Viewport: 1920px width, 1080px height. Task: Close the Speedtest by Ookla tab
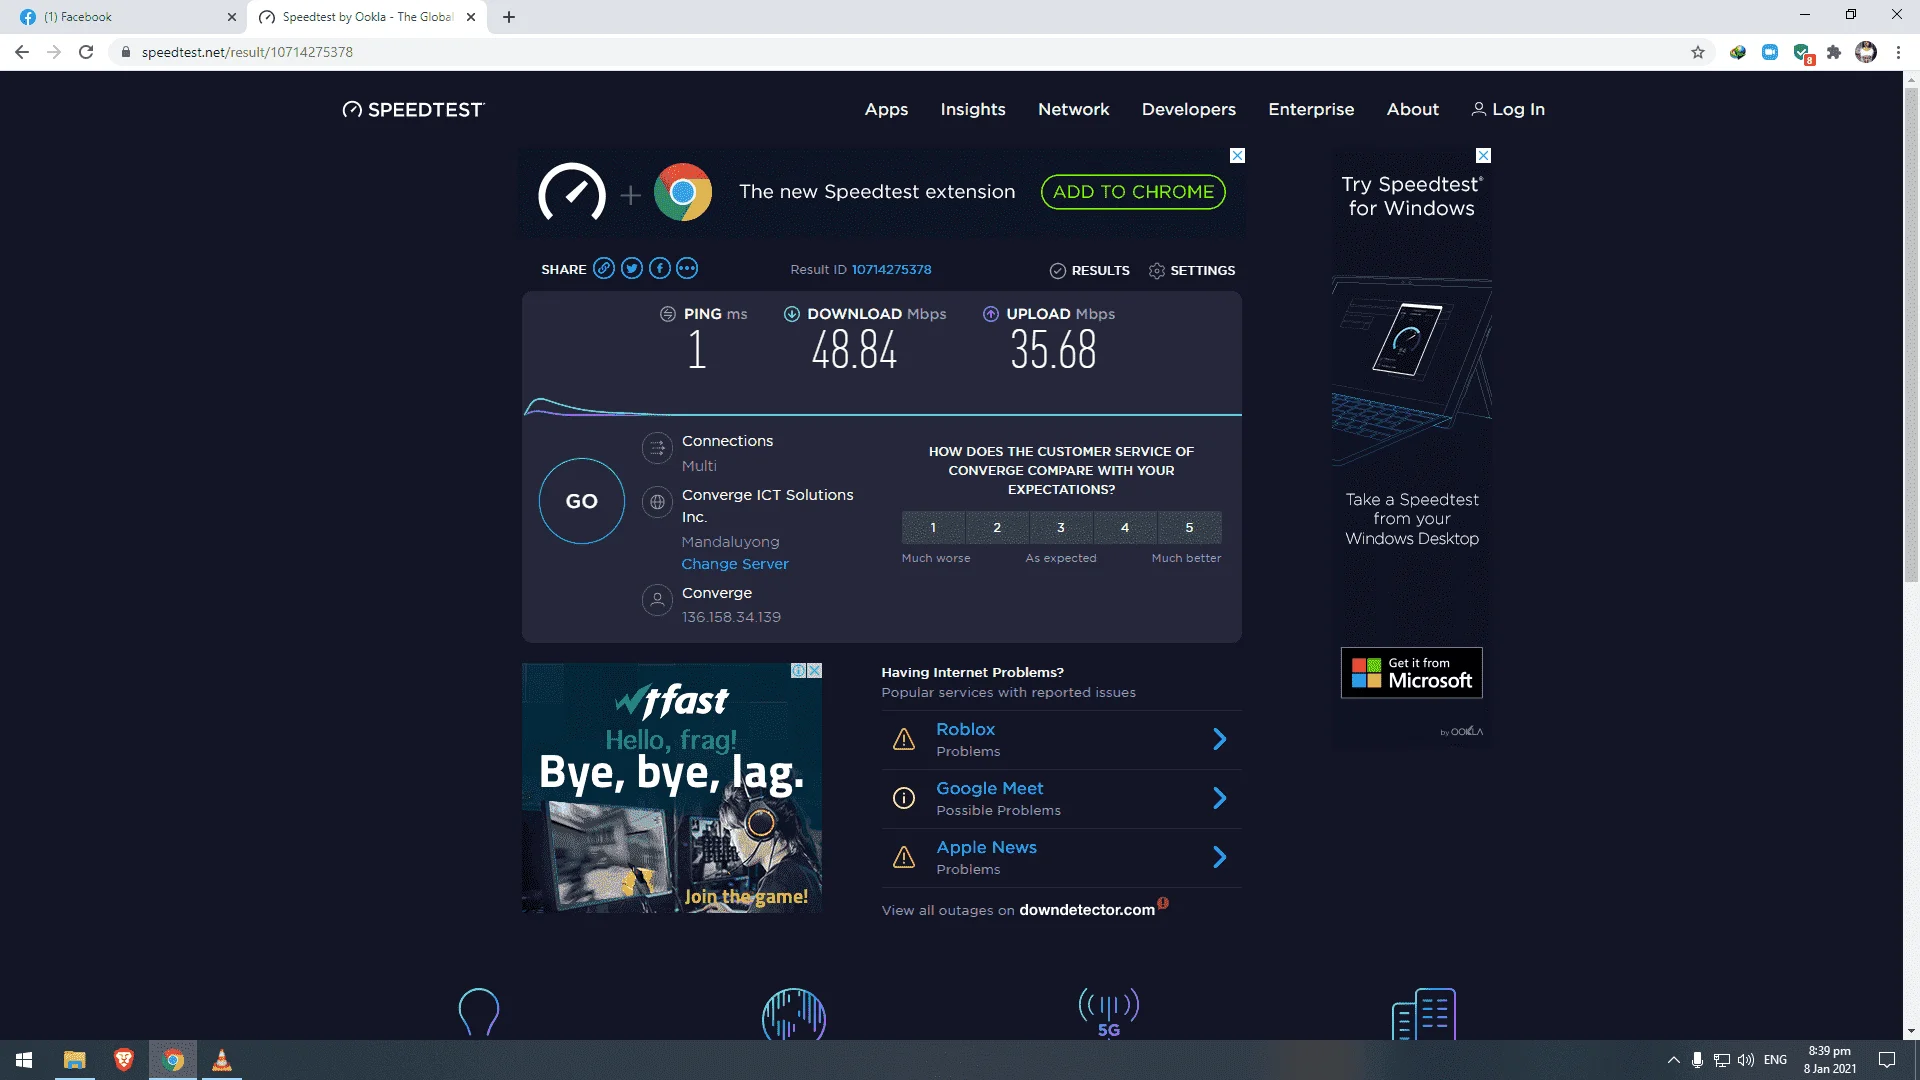pyautogui.click(x=471, y=17)
